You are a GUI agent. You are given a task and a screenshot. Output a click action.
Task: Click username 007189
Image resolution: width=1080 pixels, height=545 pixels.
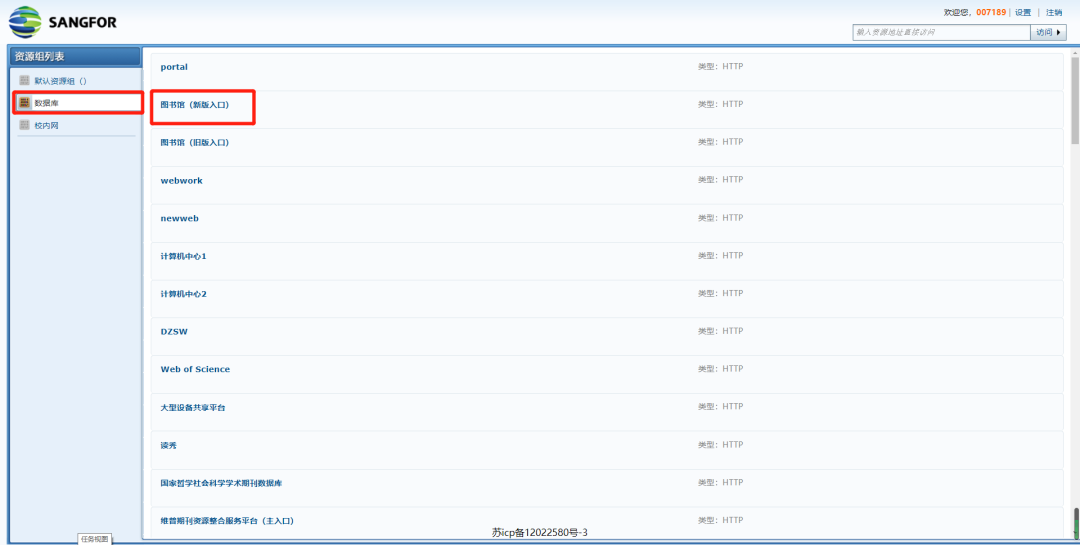click(991, 12)
